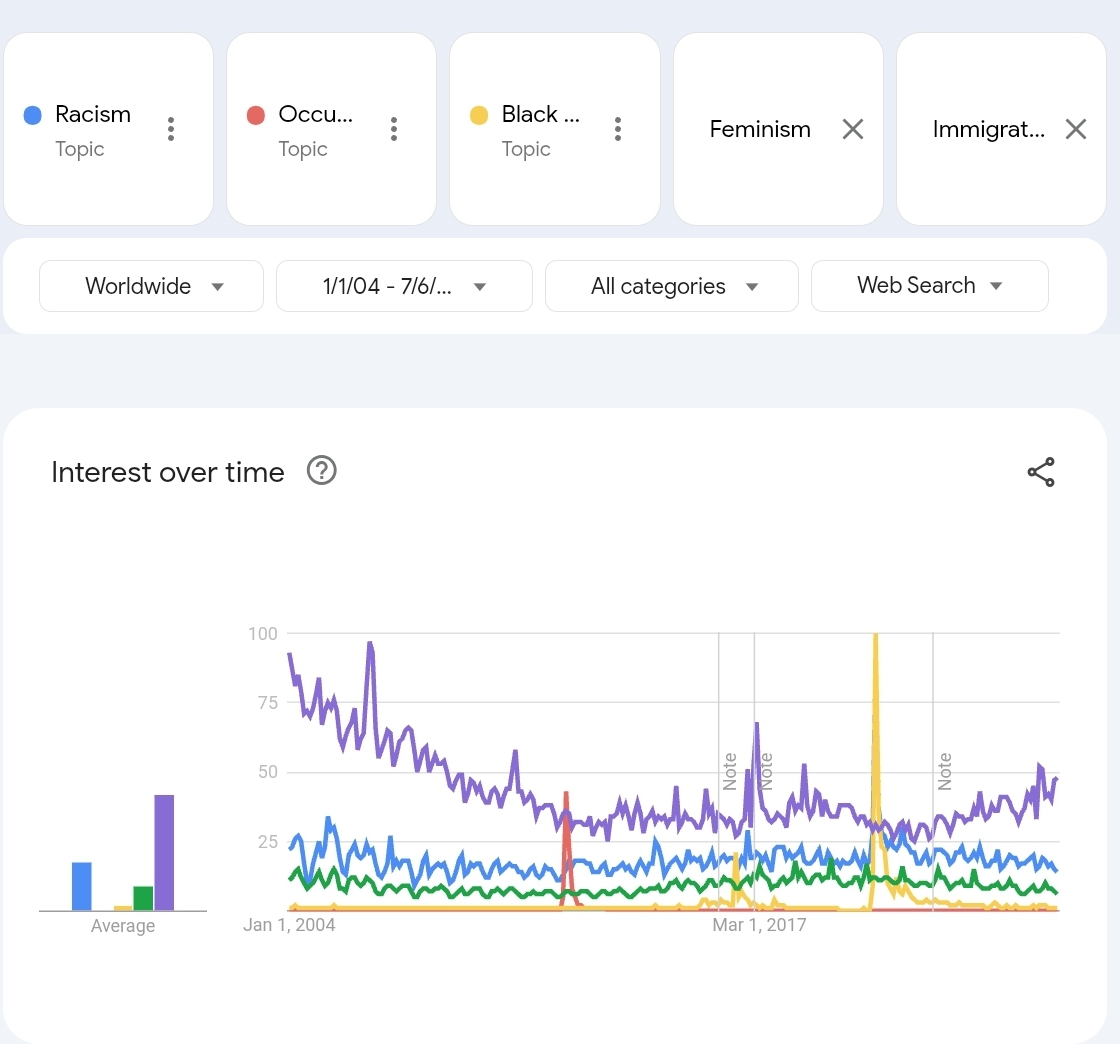The height and width of the screenshot is (1044, 1120).
Task: Click the blue average bar
Action: click(x=81, y=886)
